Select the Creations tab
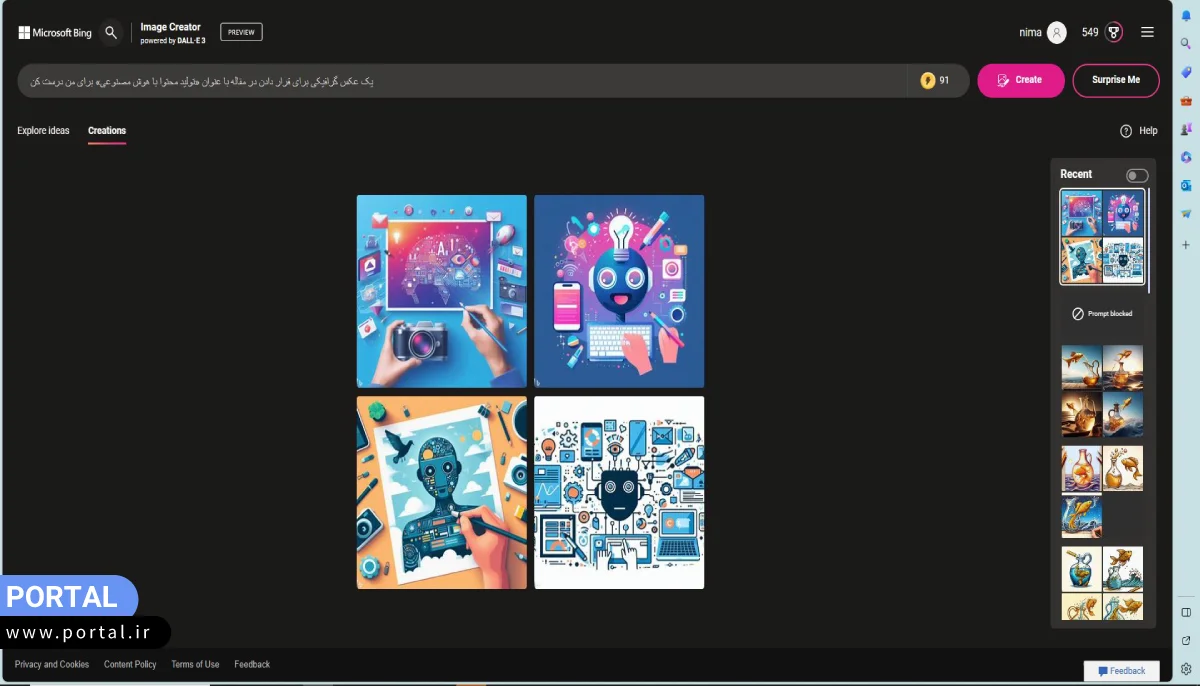 click(107, 131)
